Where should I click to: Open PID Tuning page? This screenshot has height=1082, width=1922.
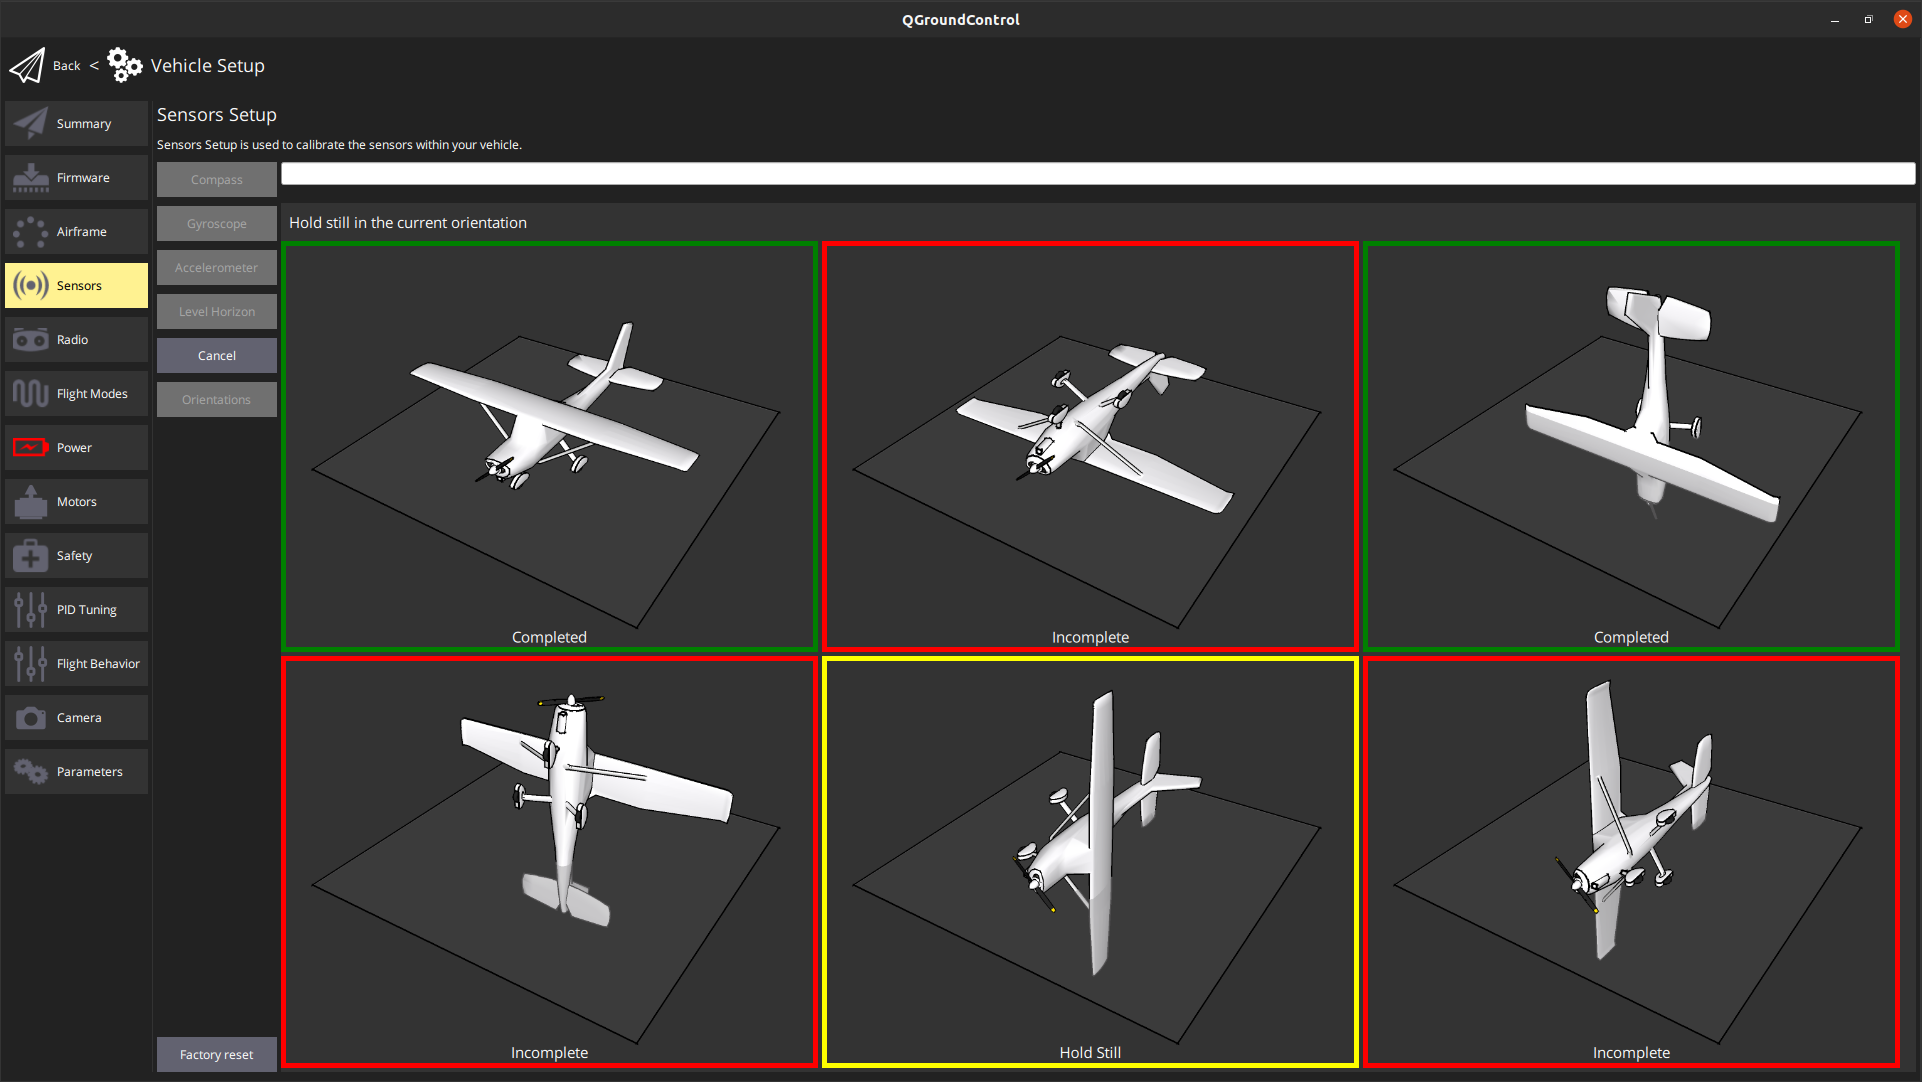[76, 609]
